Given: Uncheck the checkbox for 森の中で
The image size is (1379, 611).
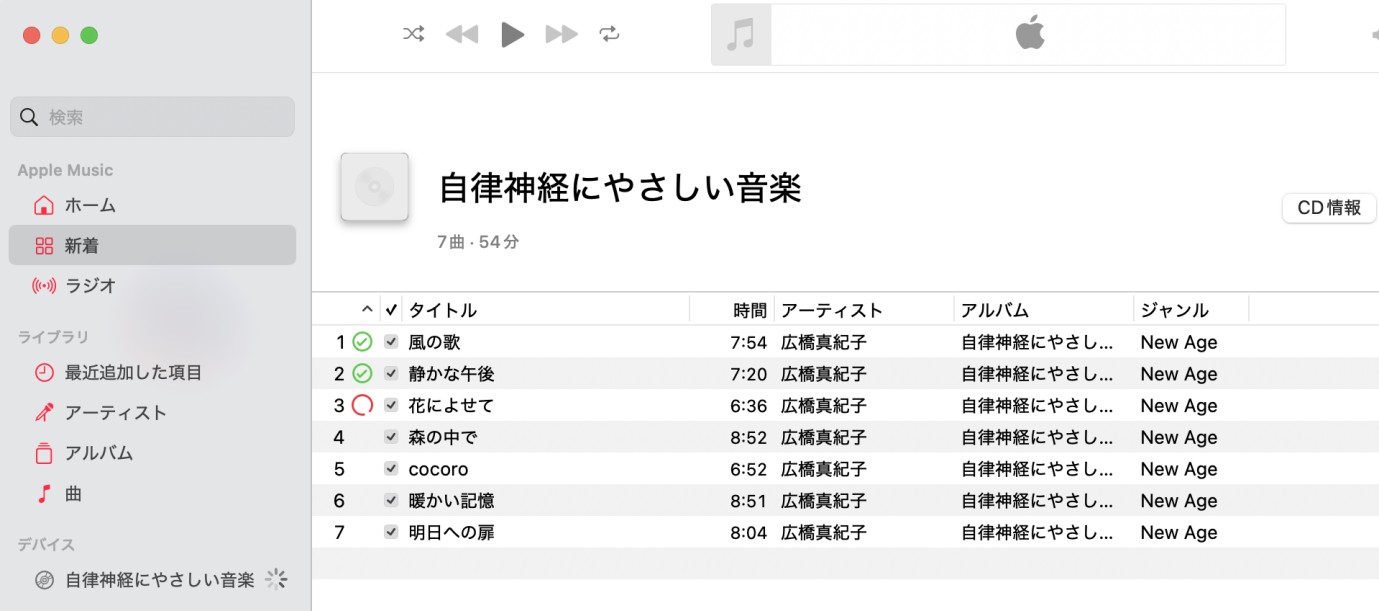Looking at the screenshot, I should [x=391, y=437].
